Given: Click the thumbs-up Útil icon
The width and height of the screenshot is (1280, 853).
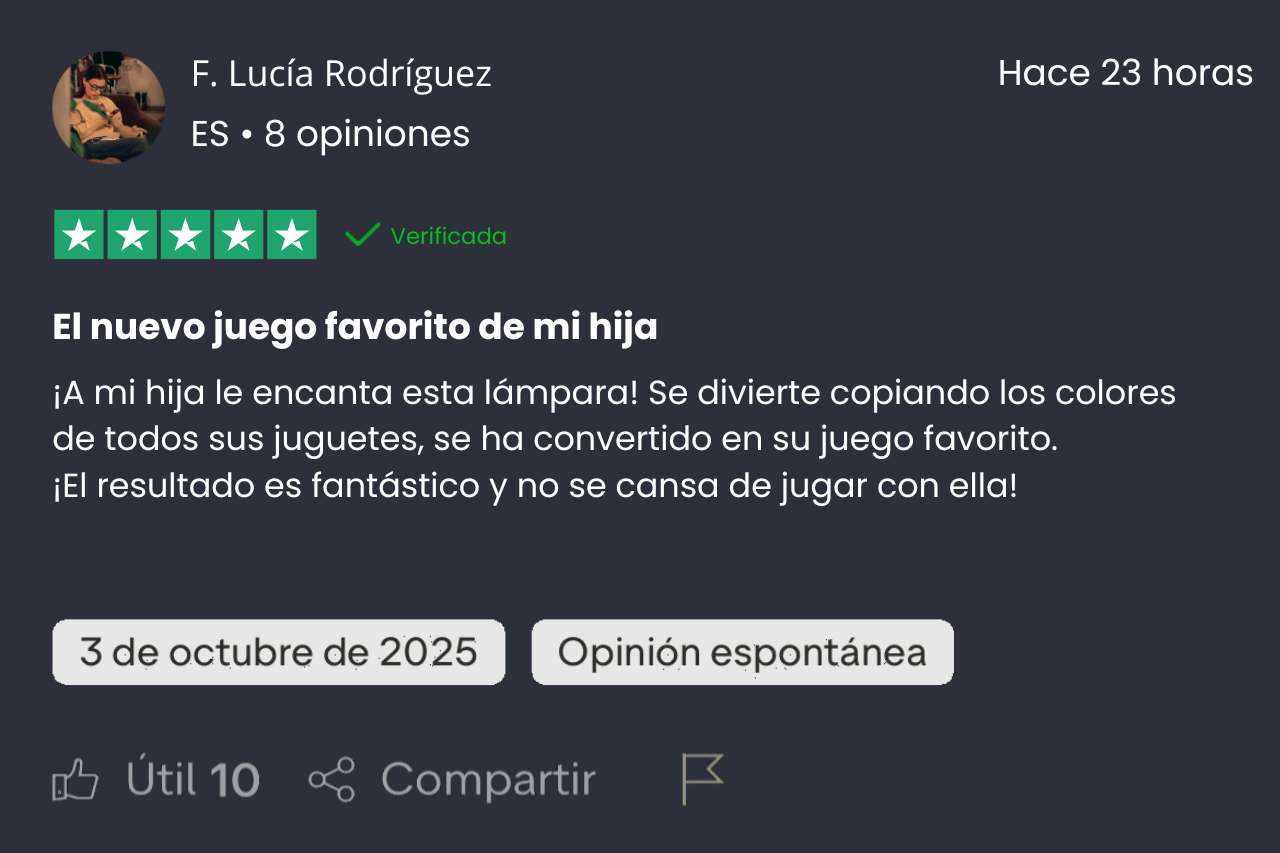Looking at the screenshot, I should pyautogui.click(x=75, y=780).
